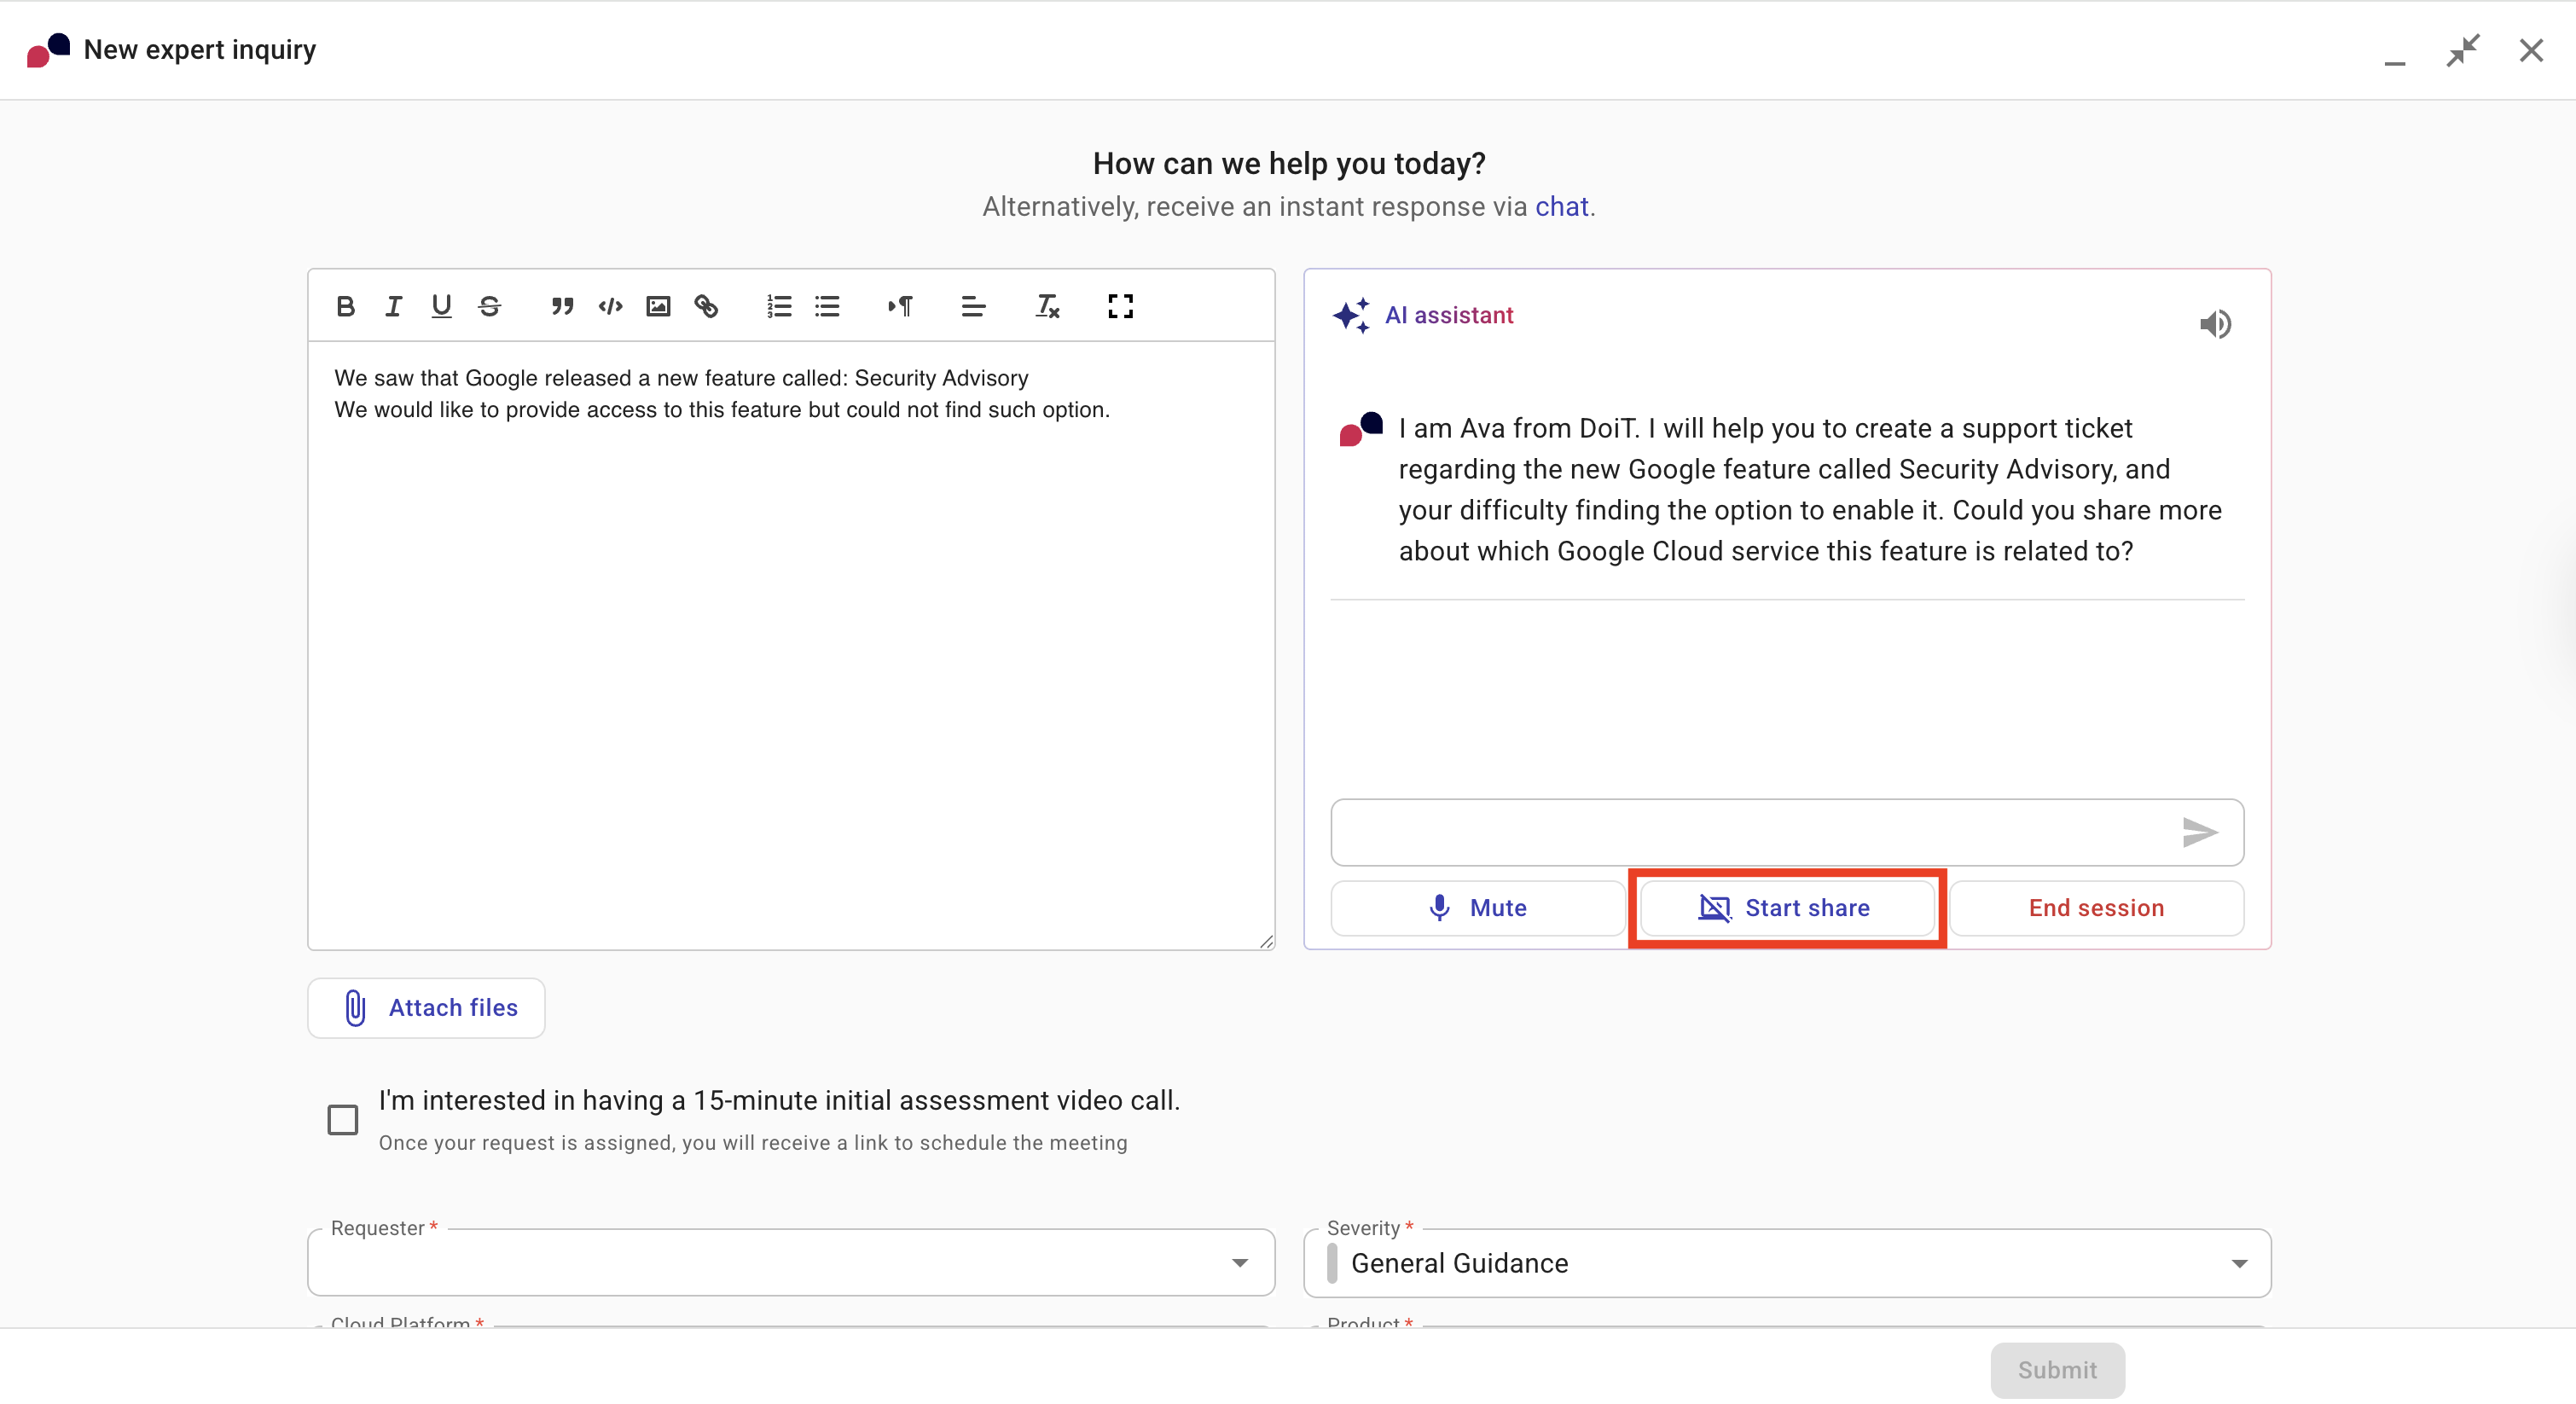Mute the microphone

1477,908
